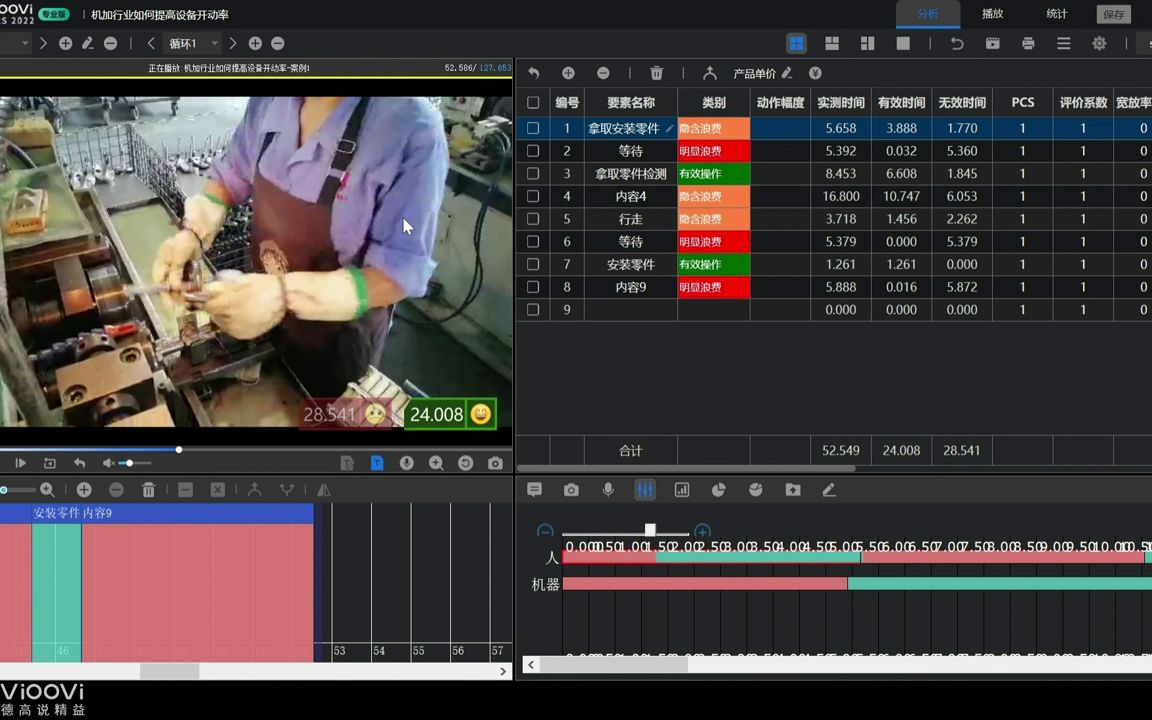Click the 产品单价 edit pencil

tap(787, 73)
